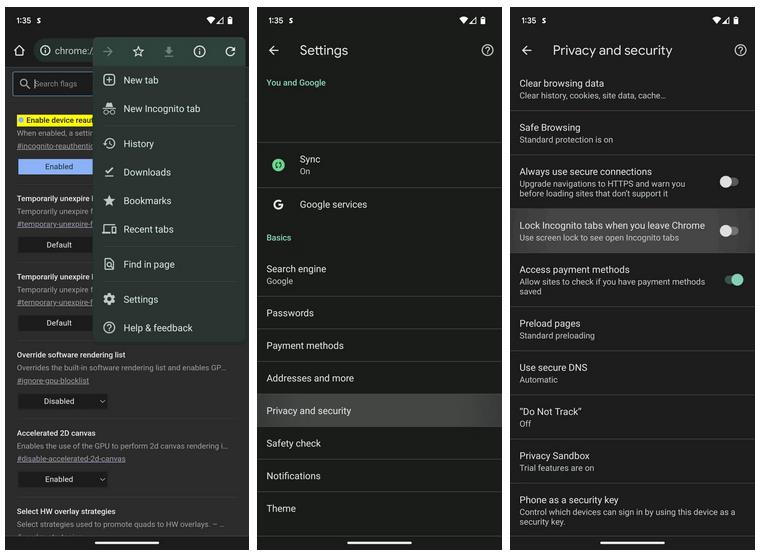Image resolution: width=764 pixels, height=555 pixels.
Task: Open Preload pages setting
Action: tap(632, 329)
